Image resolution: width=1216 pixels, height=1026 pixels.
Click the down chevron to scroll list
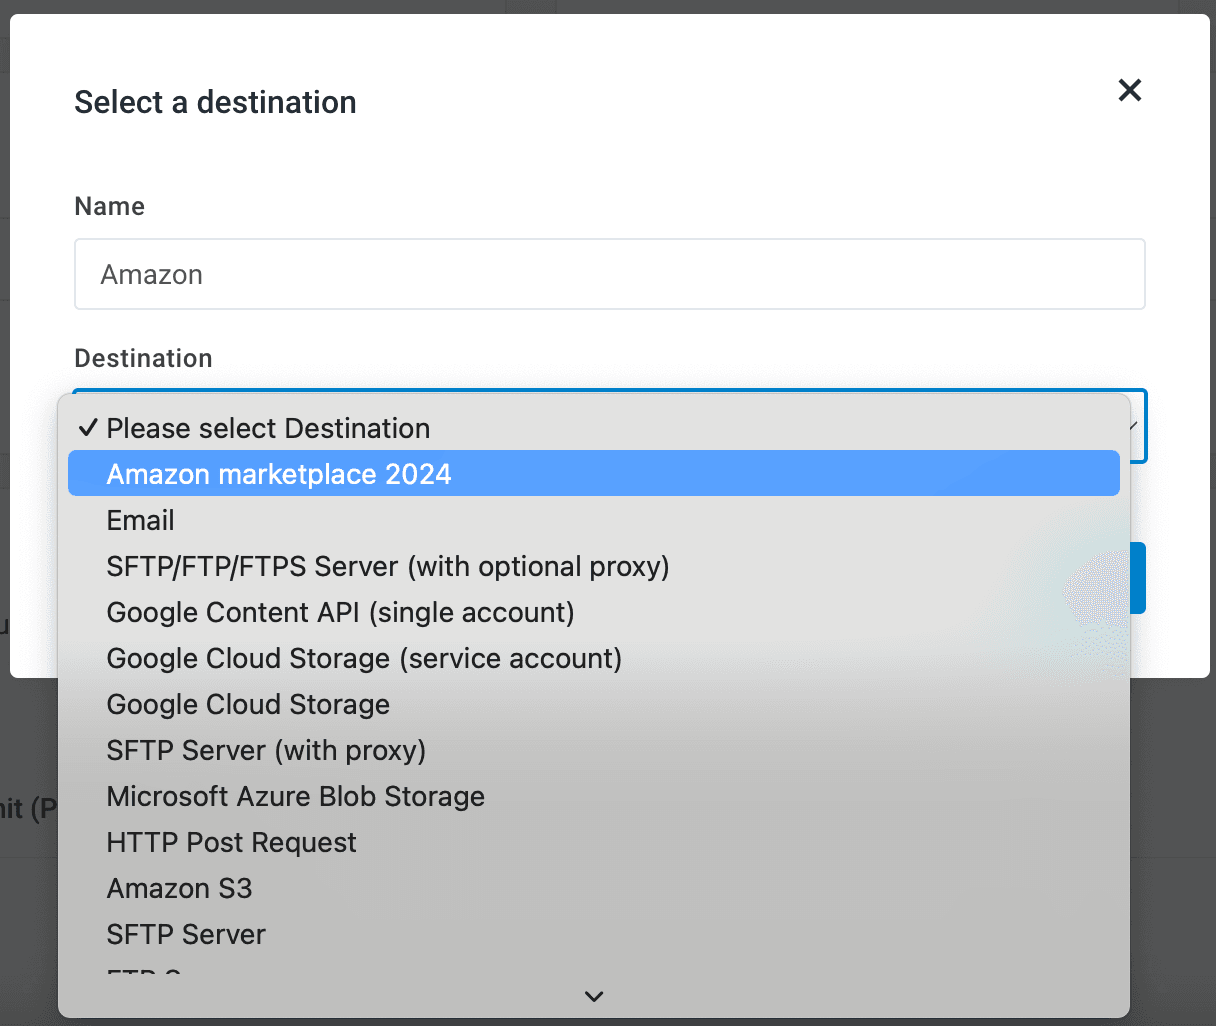(x=594, y=996)
